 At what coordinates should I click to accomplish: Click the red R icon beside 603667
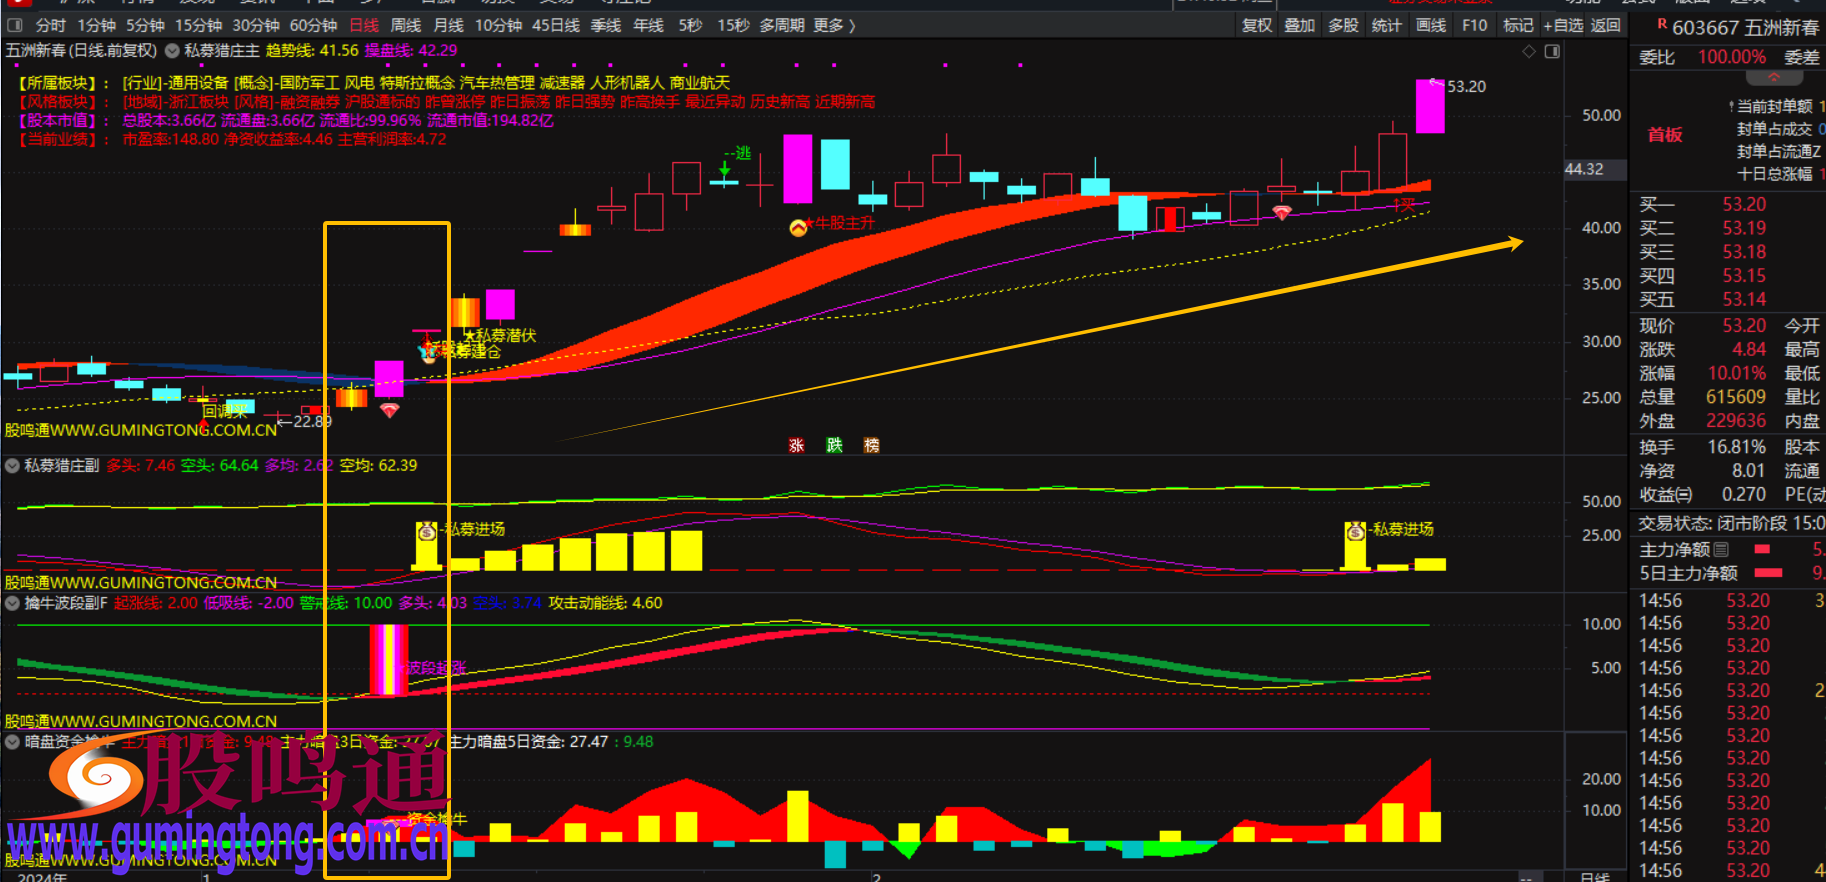(x=1662, y=25)
